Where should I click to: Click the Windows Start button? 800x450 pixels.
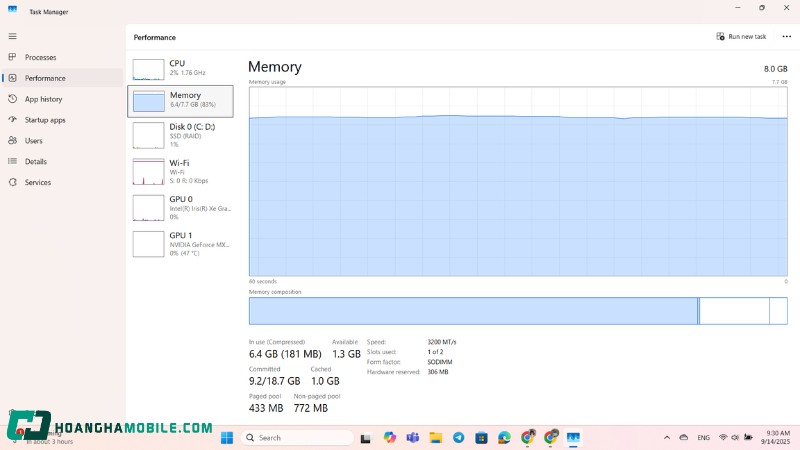pyautogui.click(x=226, y=438)
